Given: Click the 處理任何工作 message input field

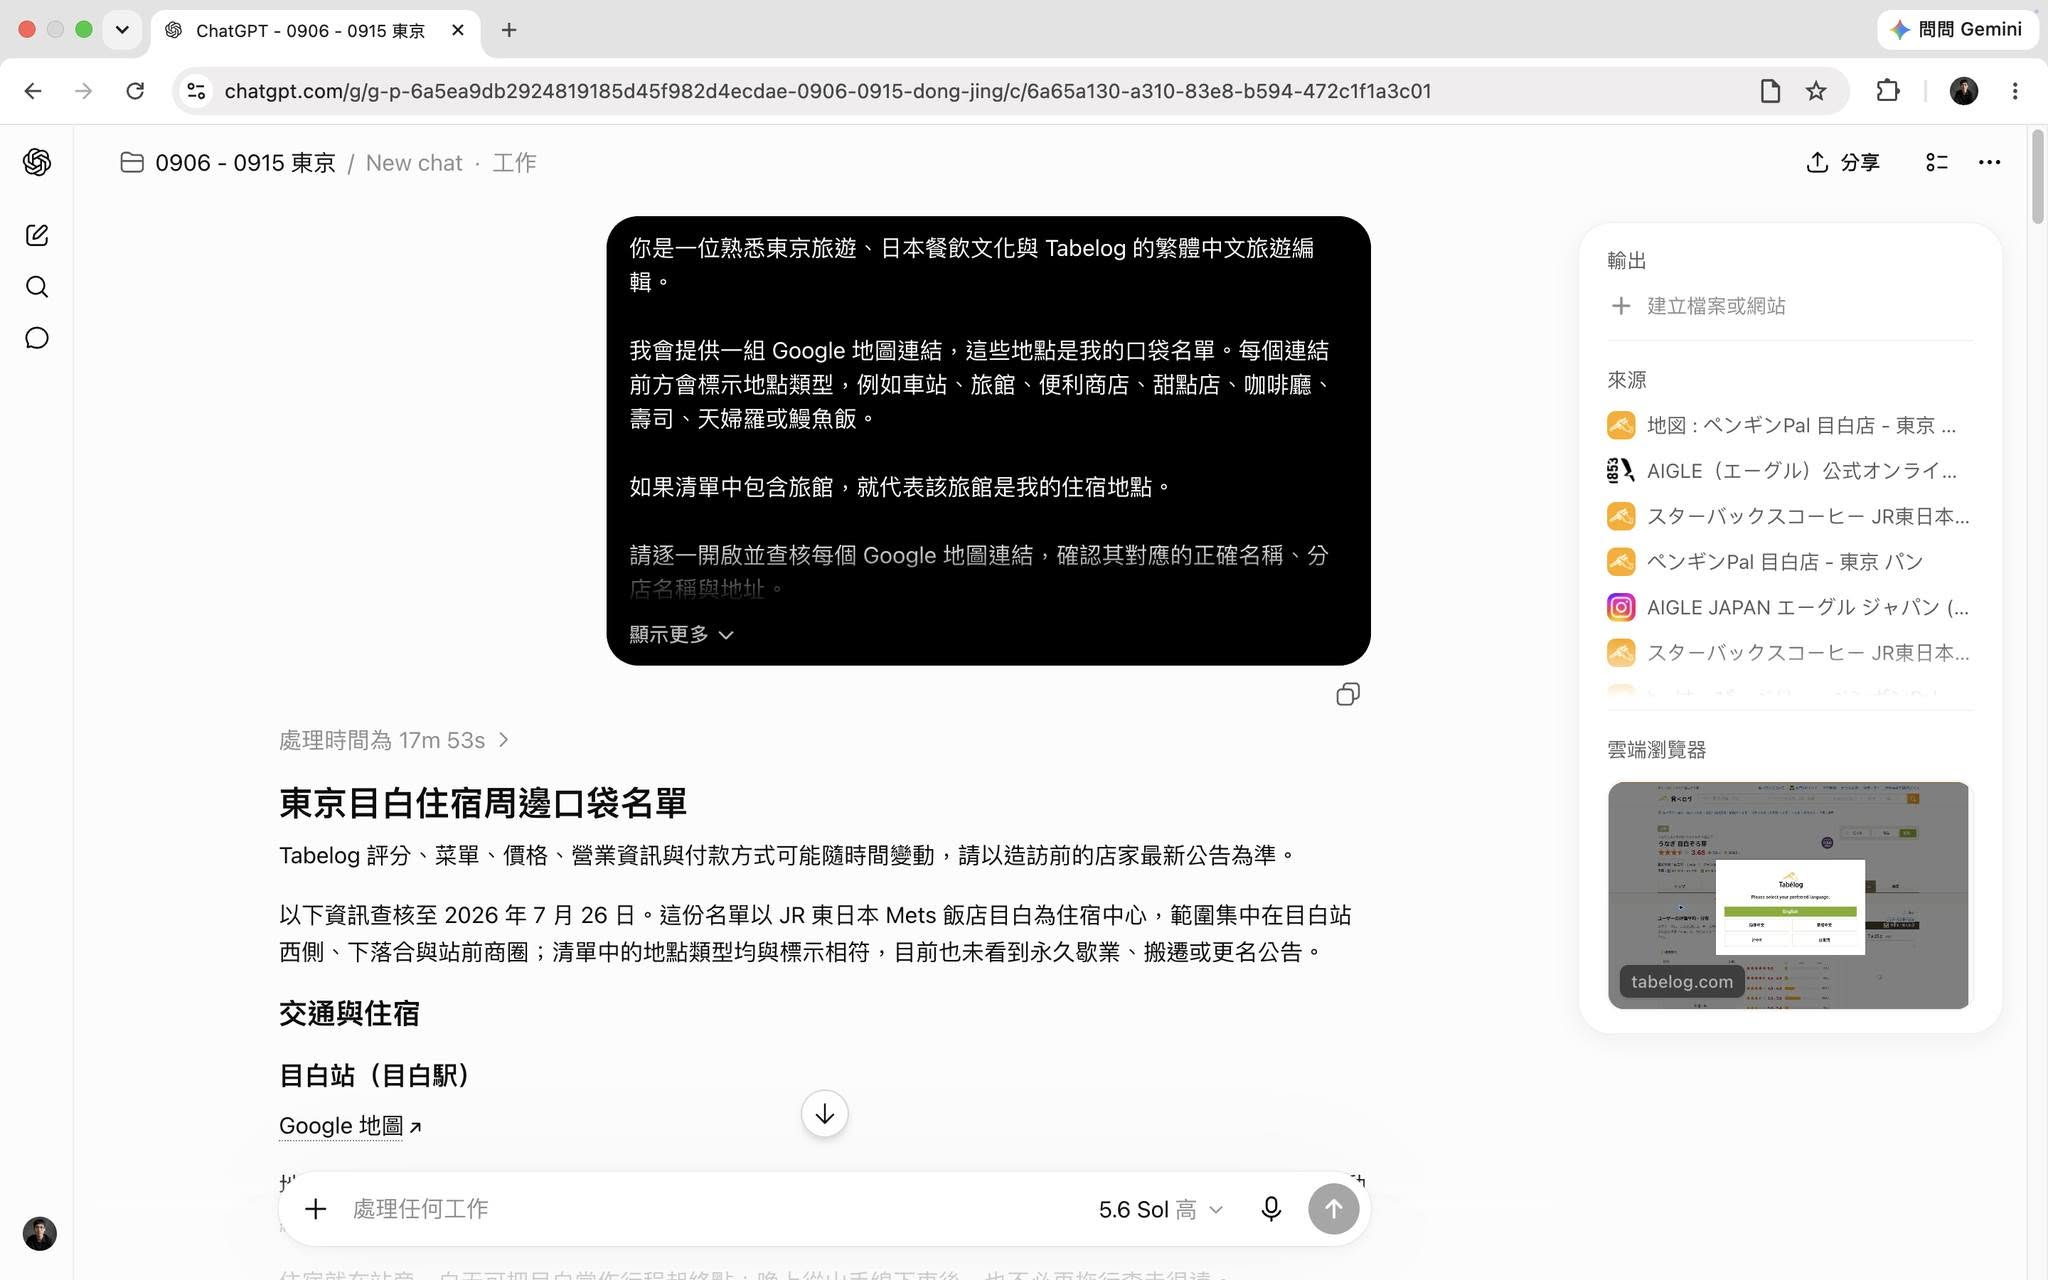Looking at the screenshot, I should coord(715,1209).
